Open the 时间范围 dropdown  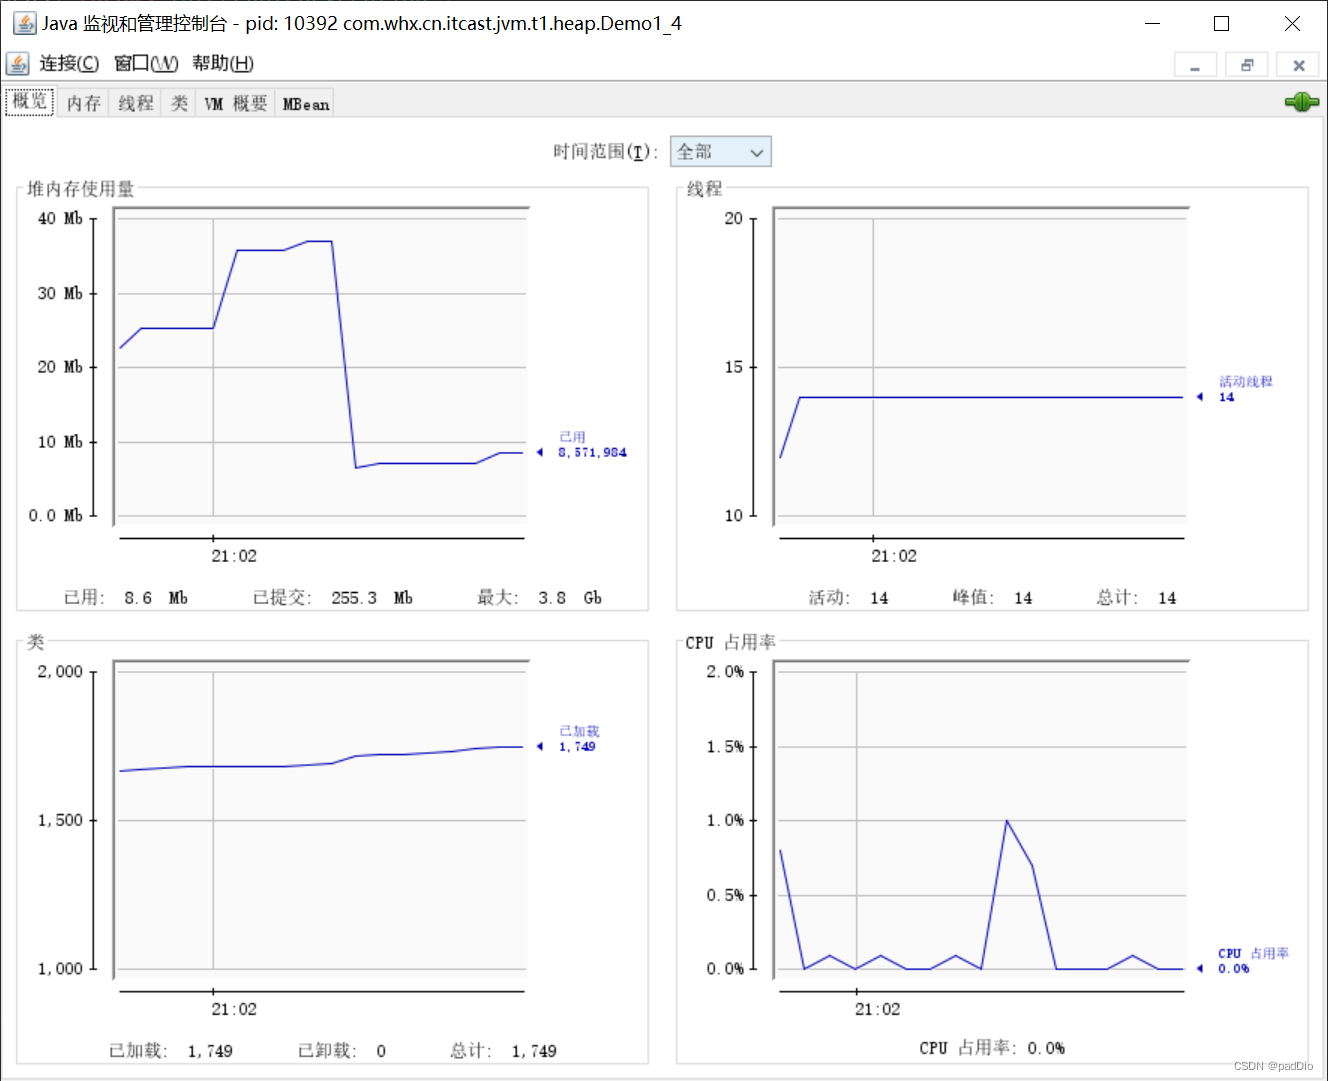(x=720, y=151)
